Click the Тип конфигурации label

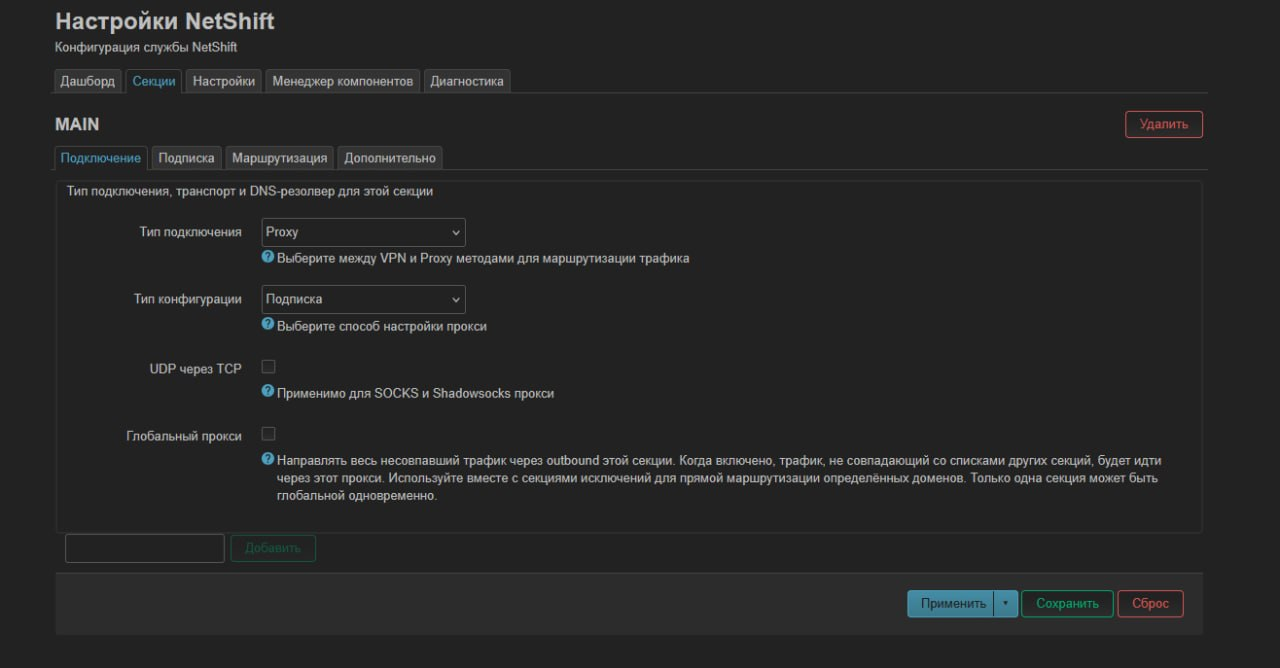point(188,299)
